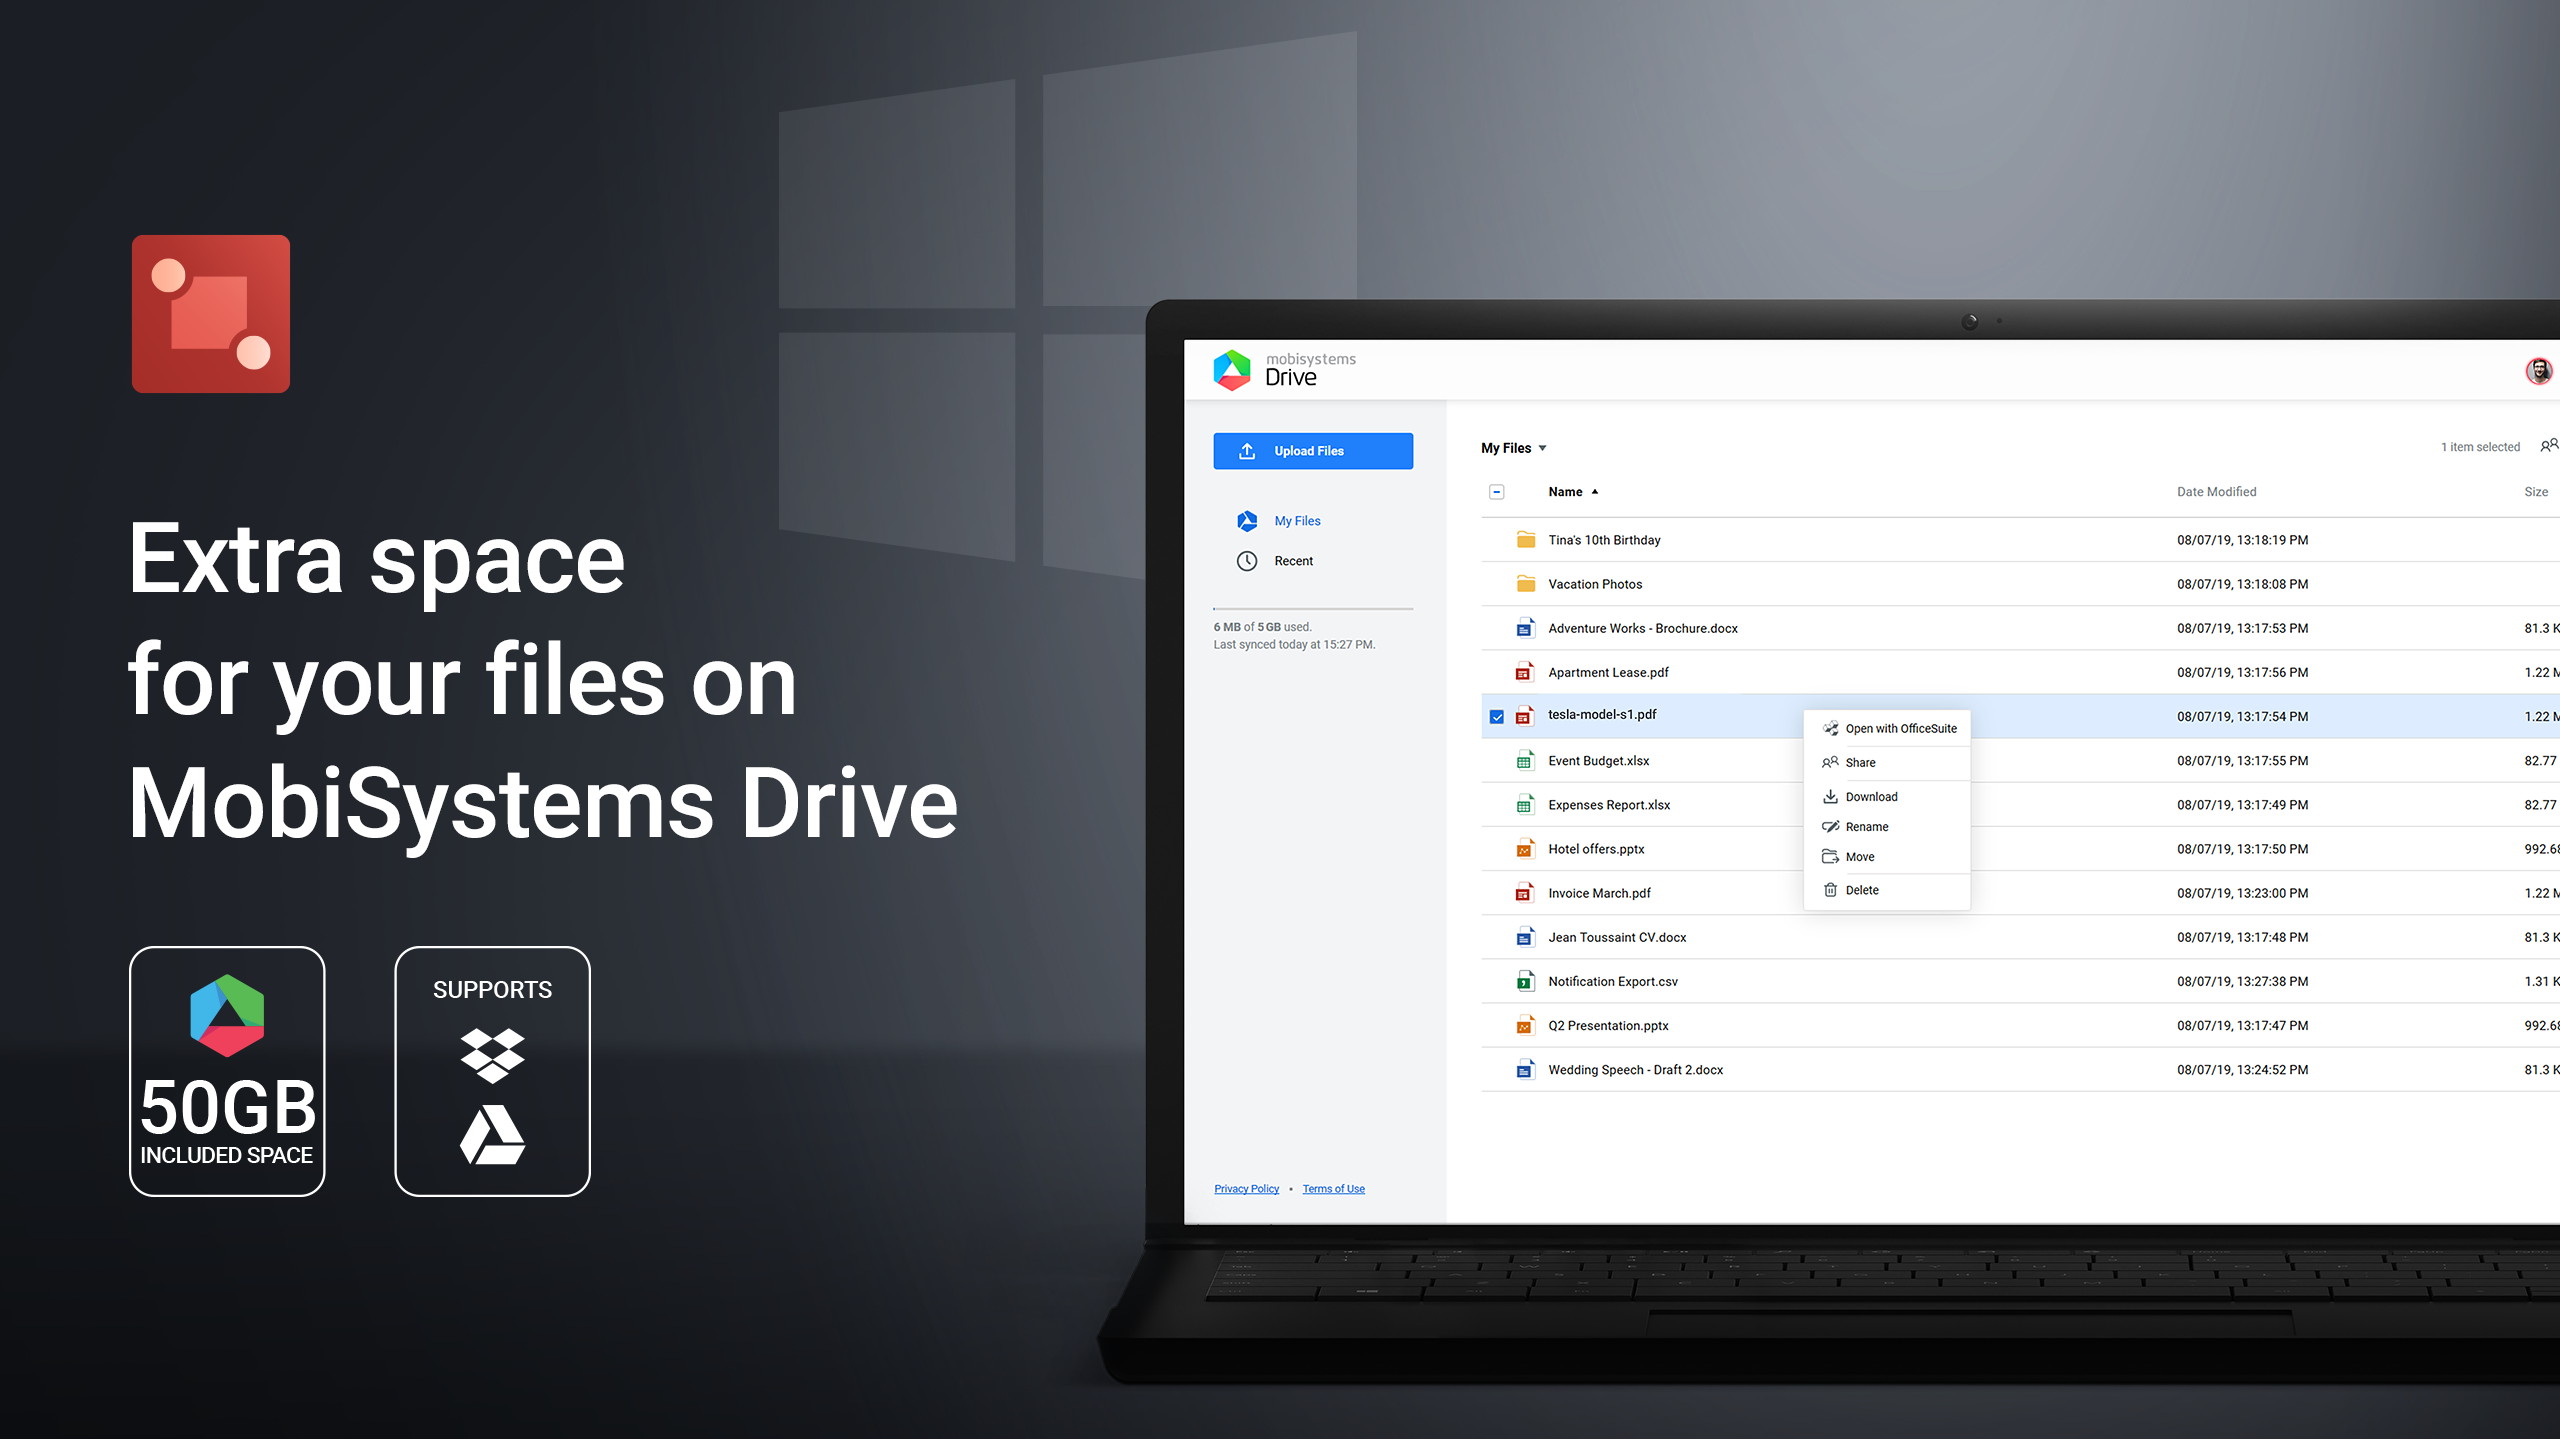Click 'Notification Export.csv' file name
This screenshot has height=1439, width=2560.
click(1613, 981)
